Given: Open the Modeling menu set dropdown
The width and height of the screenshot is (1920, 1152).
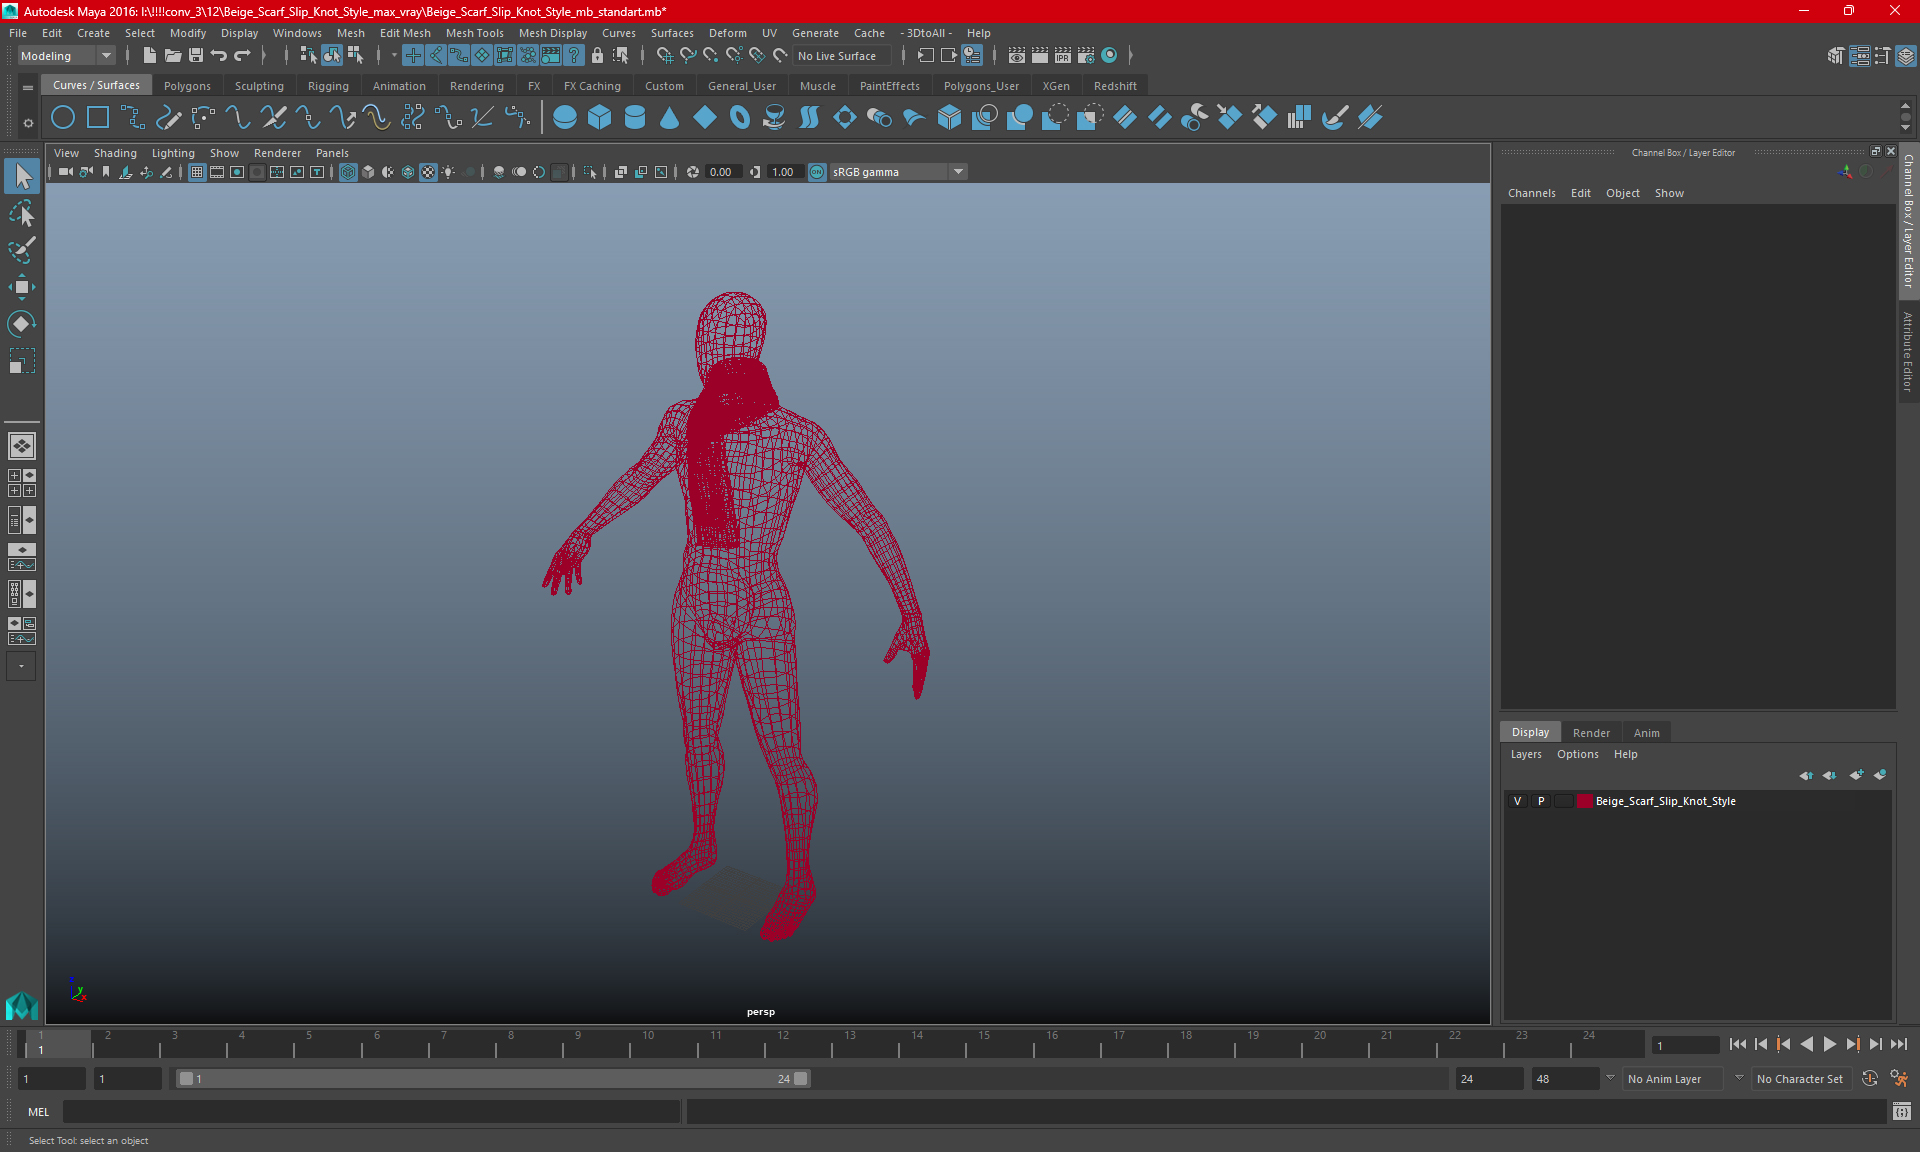Looking at the screenshot, I should (66, 56).
